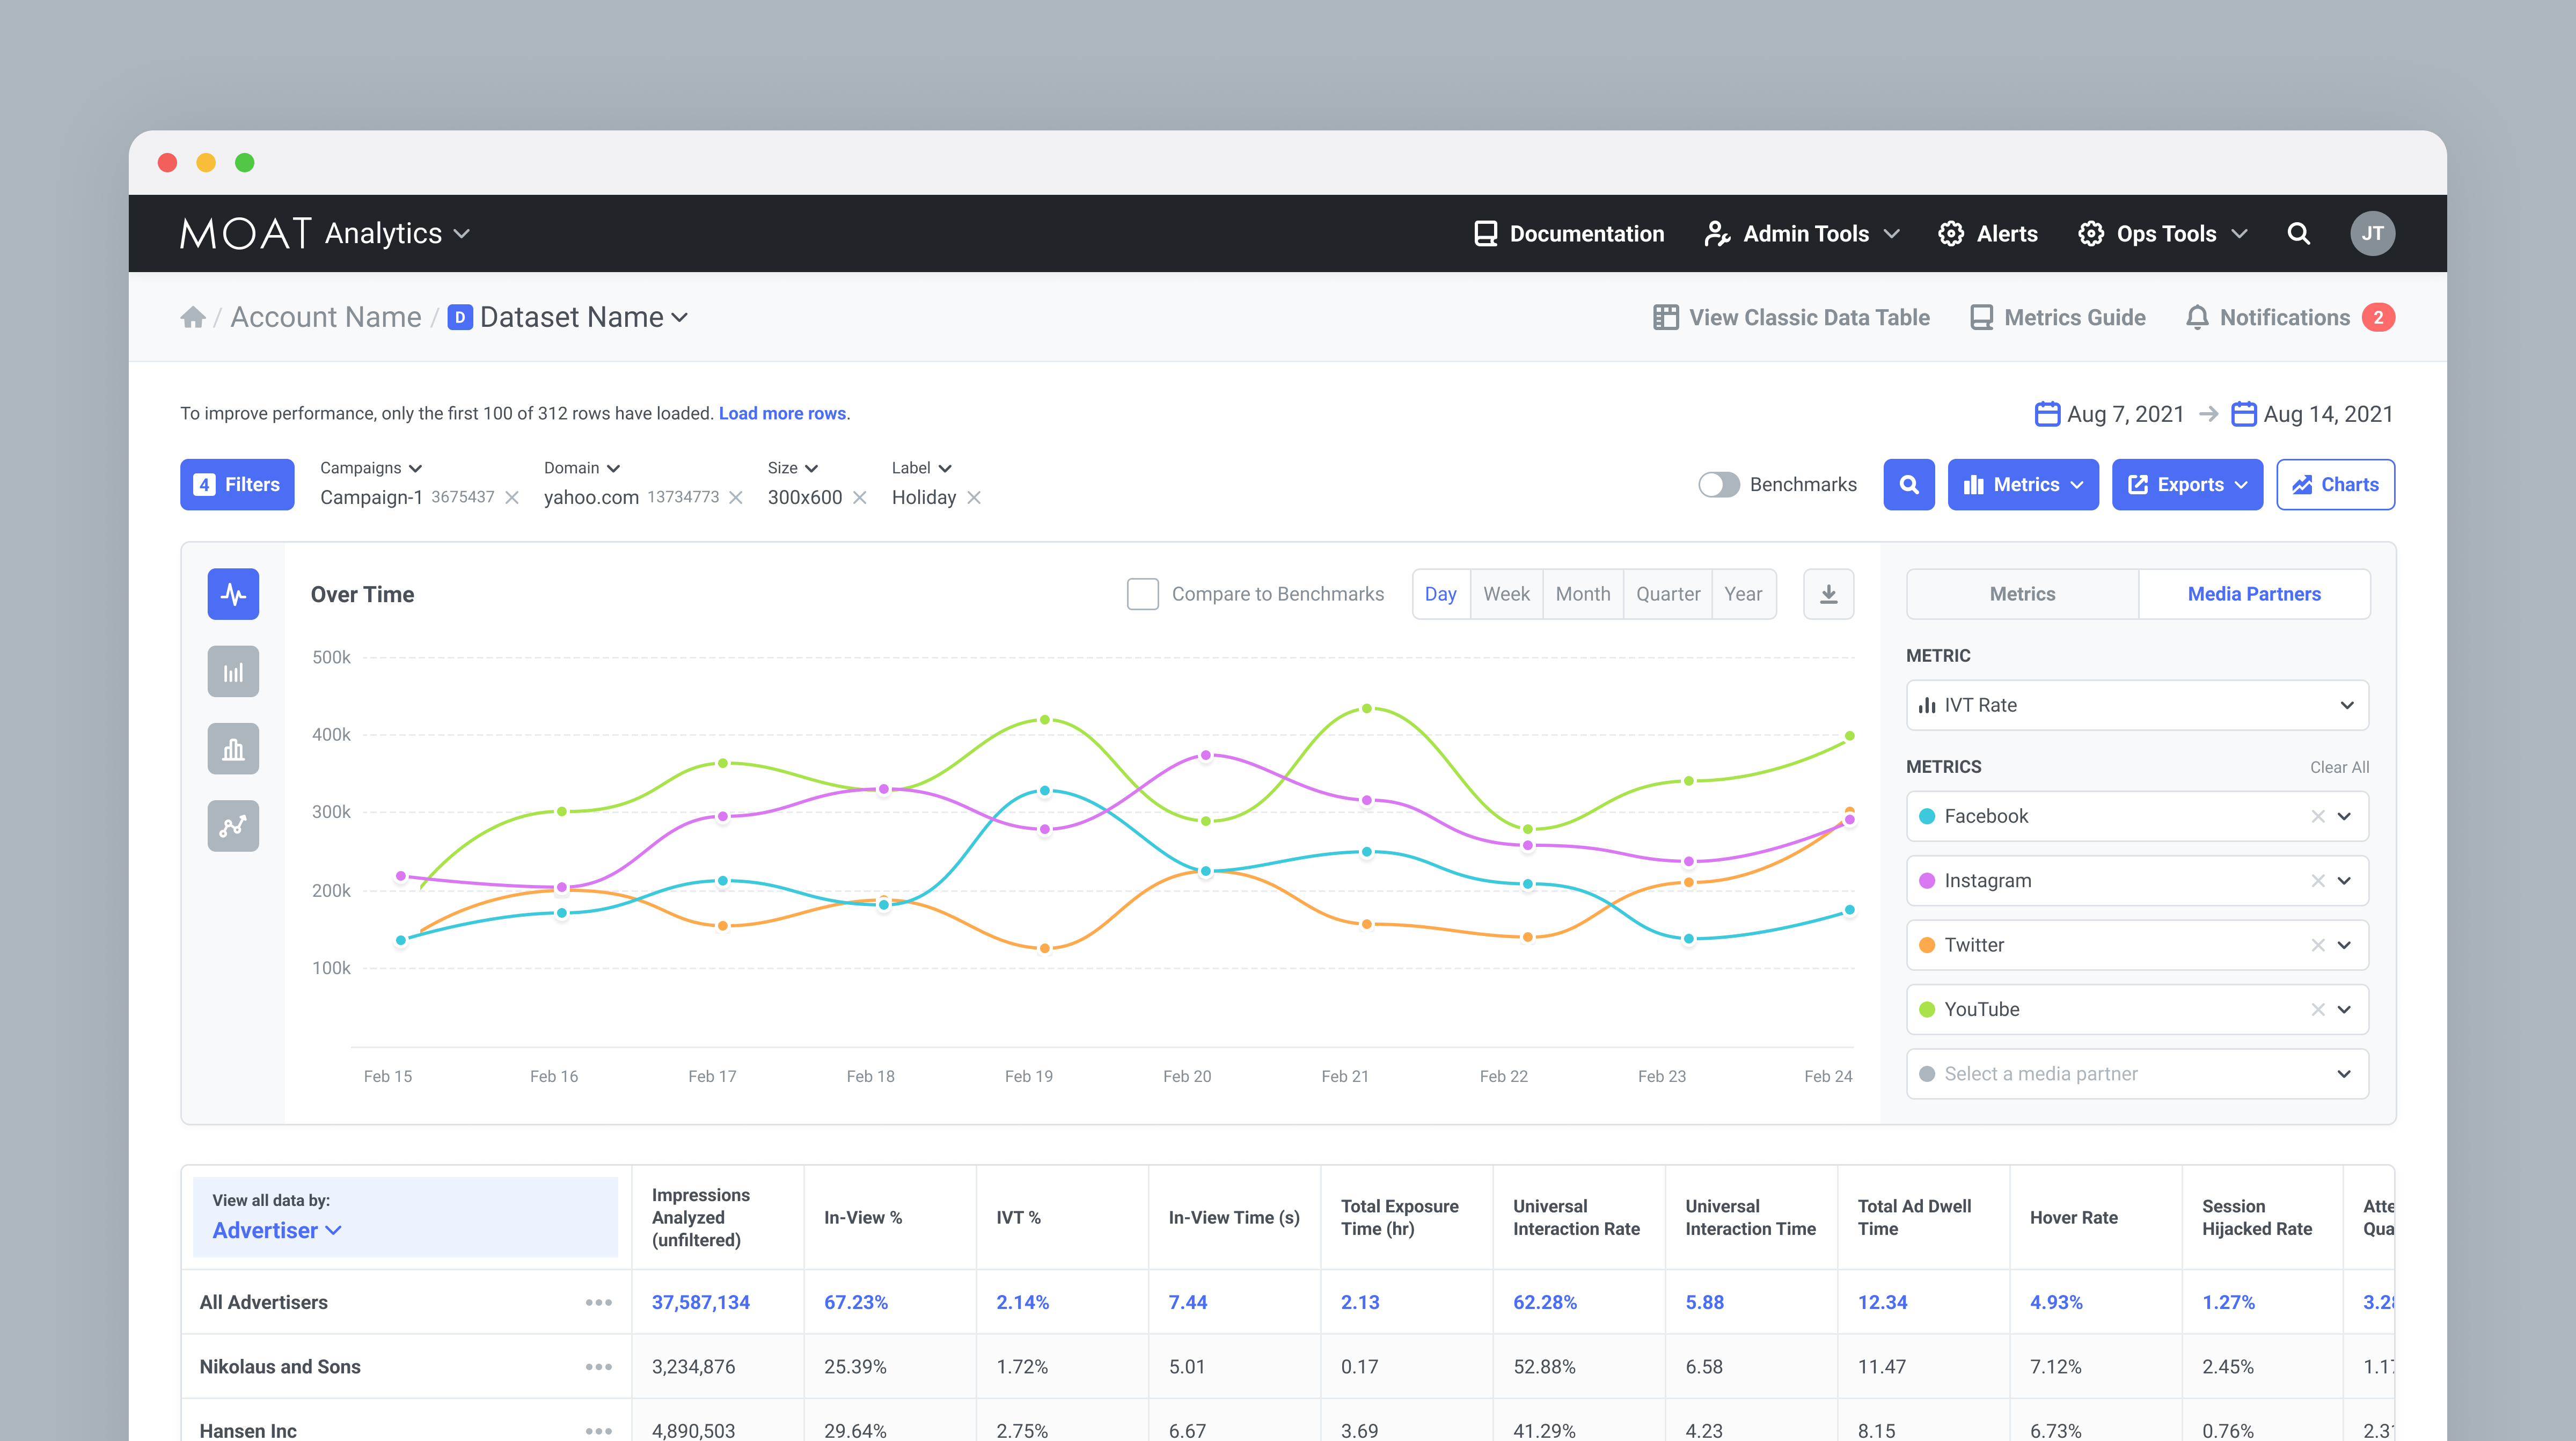Select the Week time granularity

point(1506,594)
